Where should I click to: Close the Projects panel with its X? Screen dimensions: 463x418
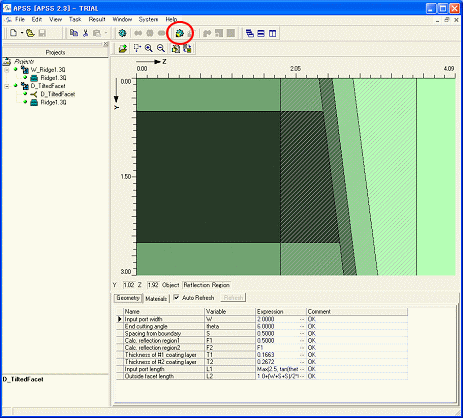click(x=106, y=44)
